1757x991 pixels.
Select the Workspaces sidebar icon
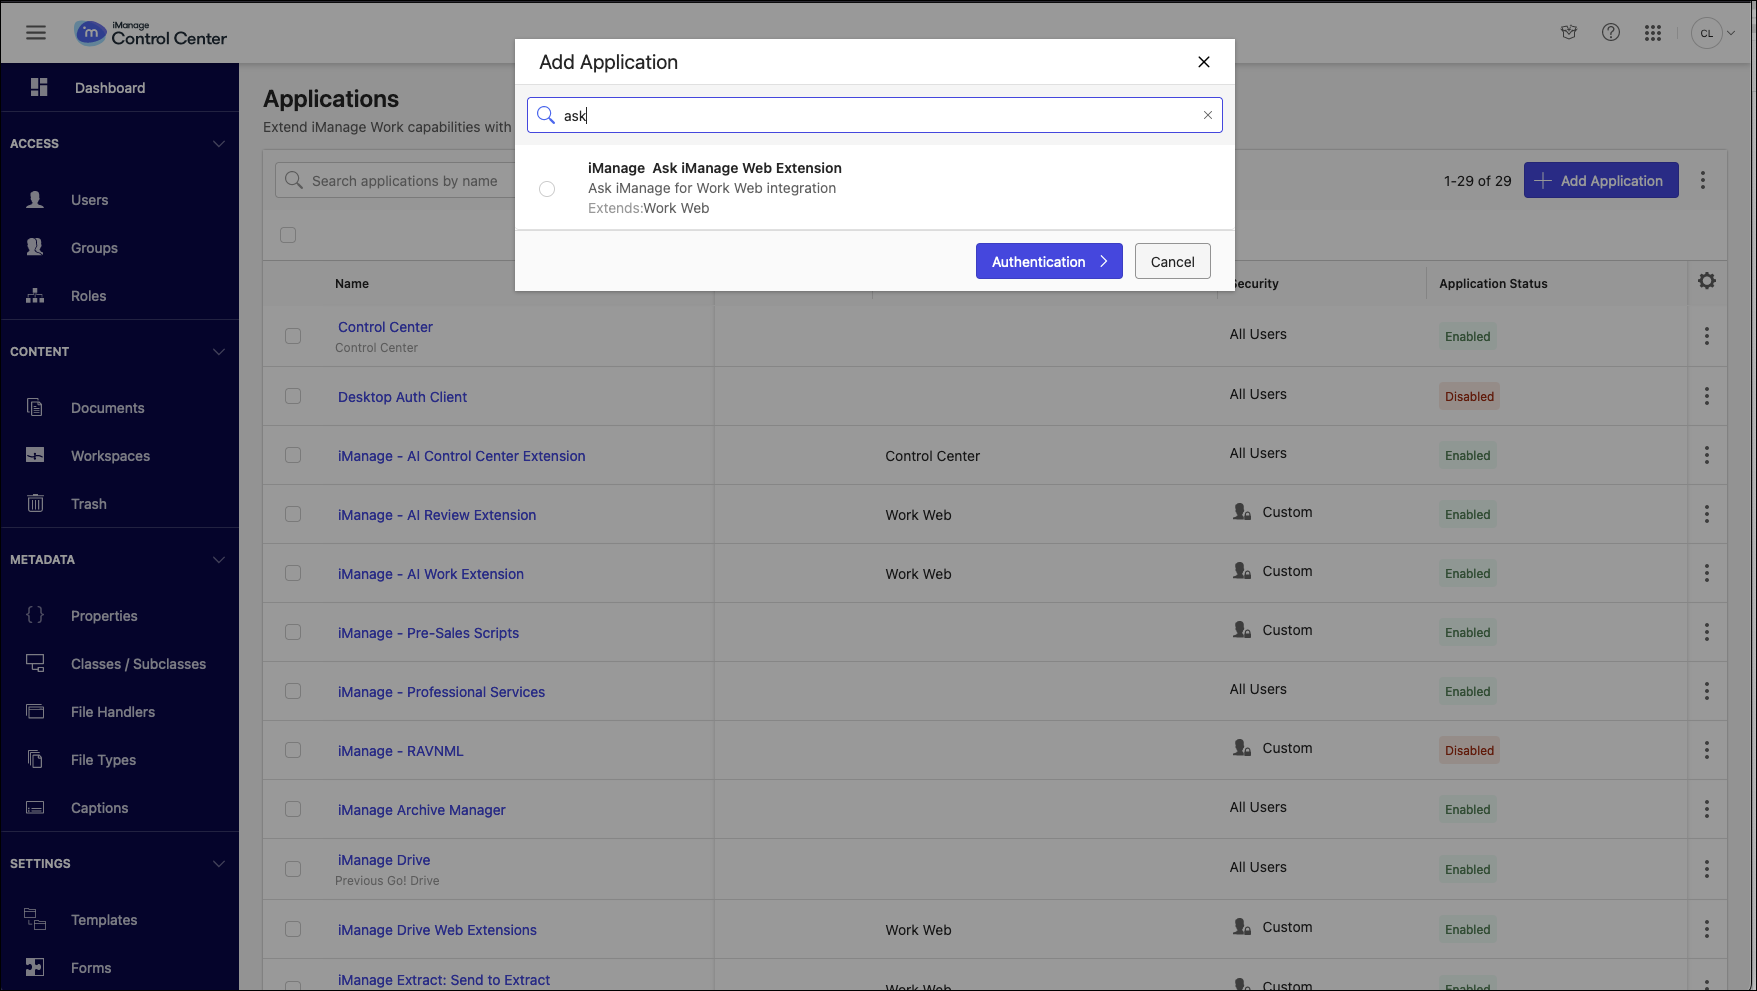[35, 455]
